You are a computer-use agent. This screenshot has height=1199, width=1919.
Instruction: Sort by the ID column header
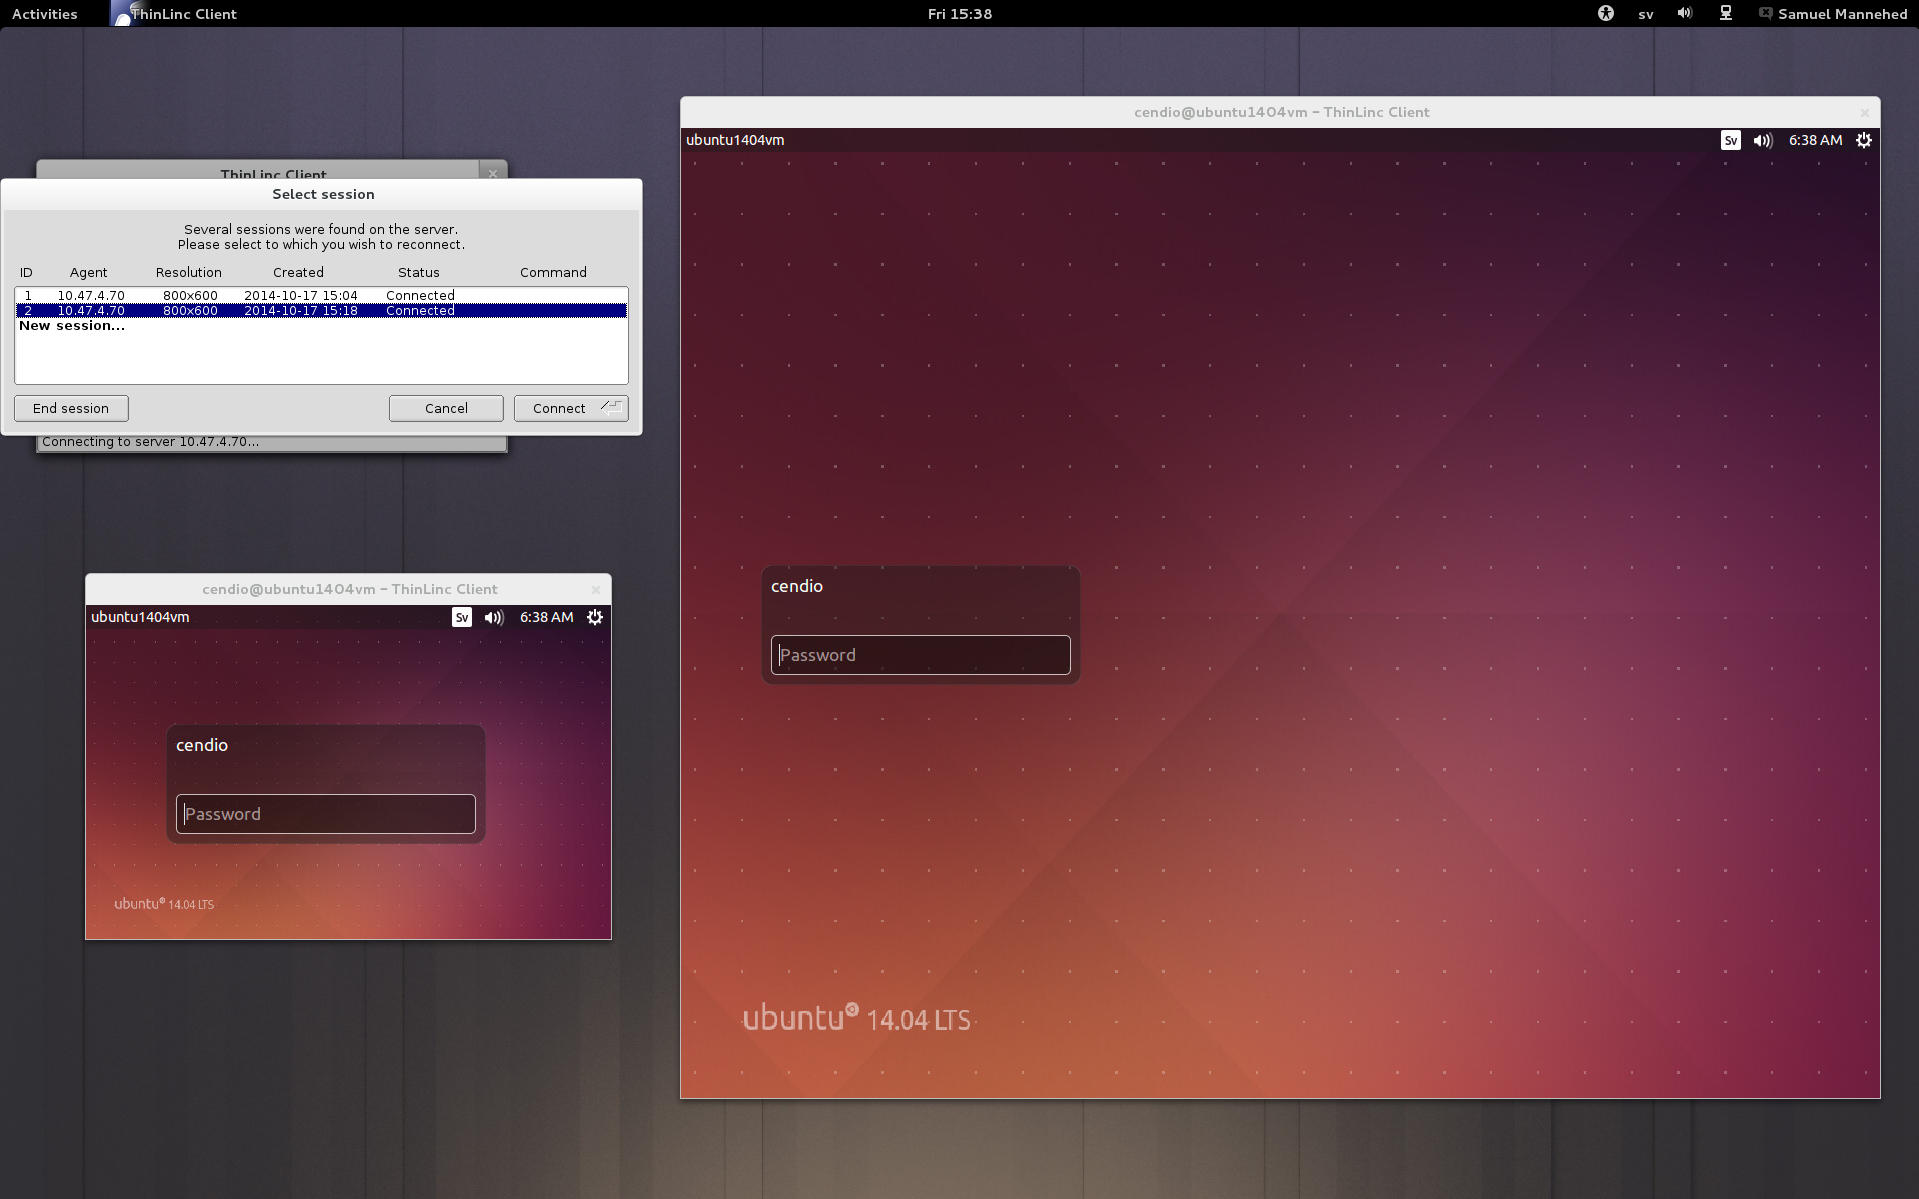[26, 272]
